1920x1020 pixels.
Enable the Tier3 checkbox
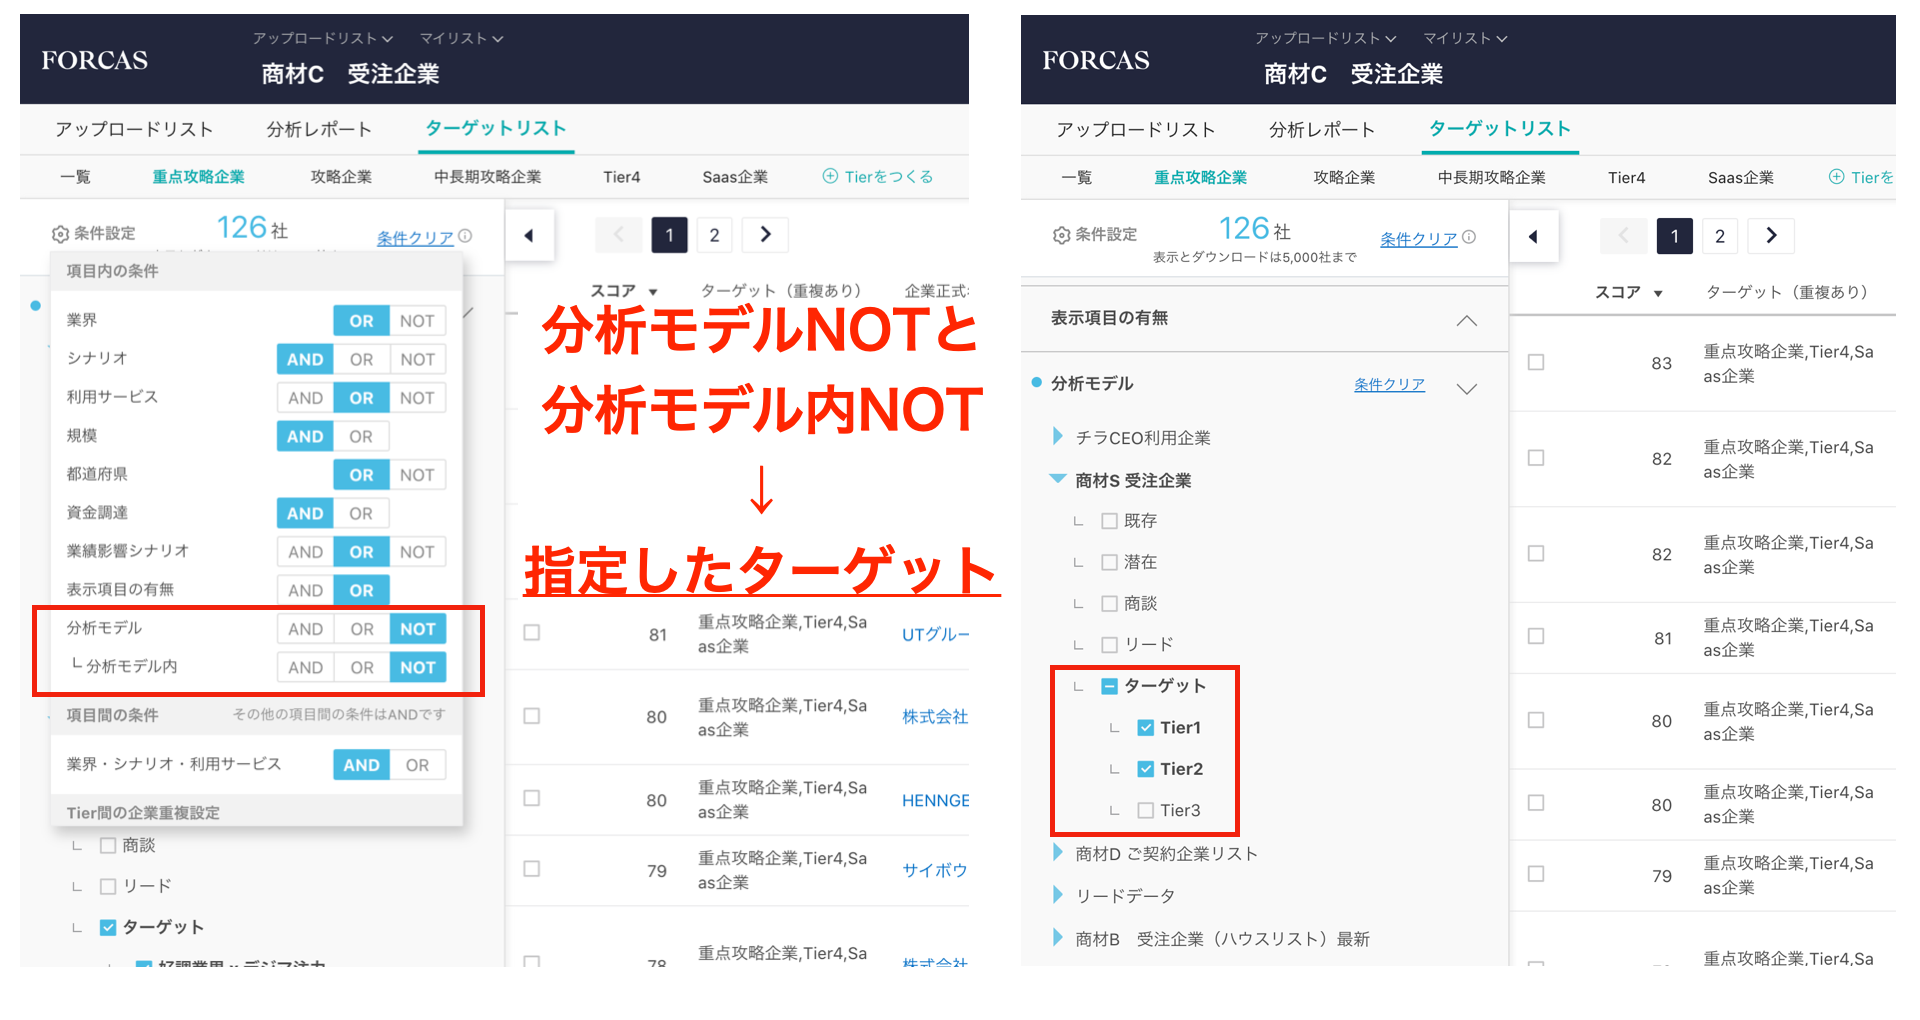pyautogui.click(x=1146, y=811)
